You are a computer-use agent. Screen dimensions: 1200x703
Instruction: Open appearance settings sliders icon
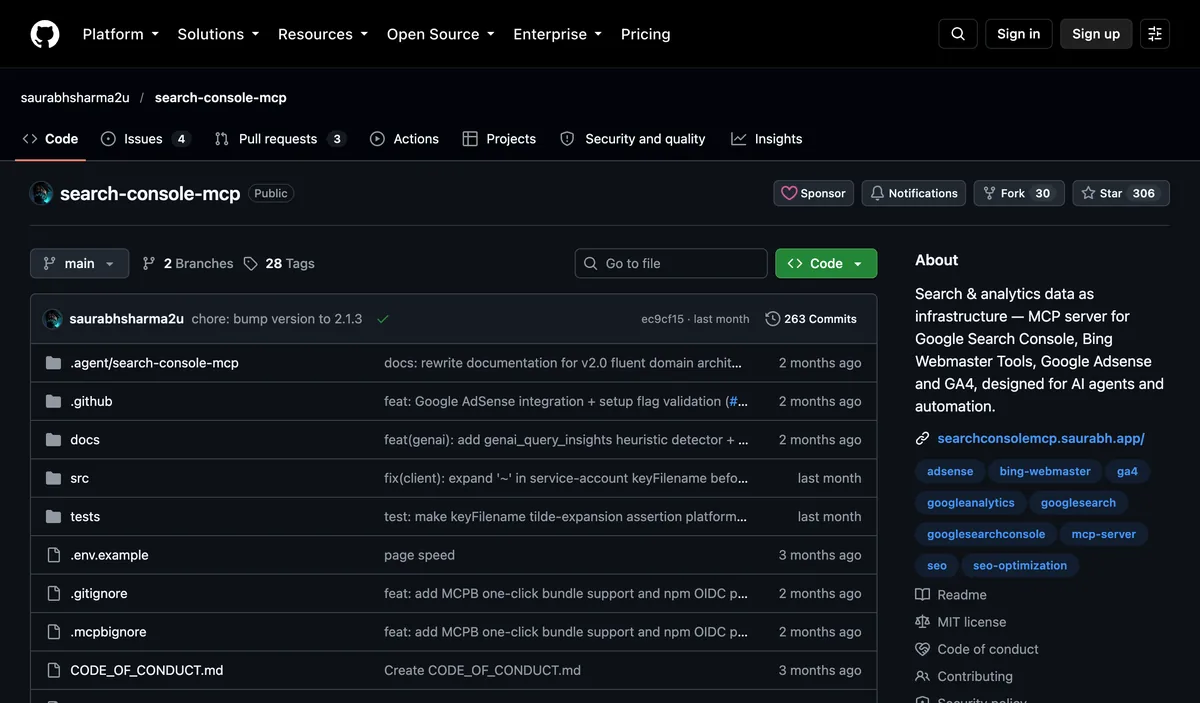[x=1155, y=34]
